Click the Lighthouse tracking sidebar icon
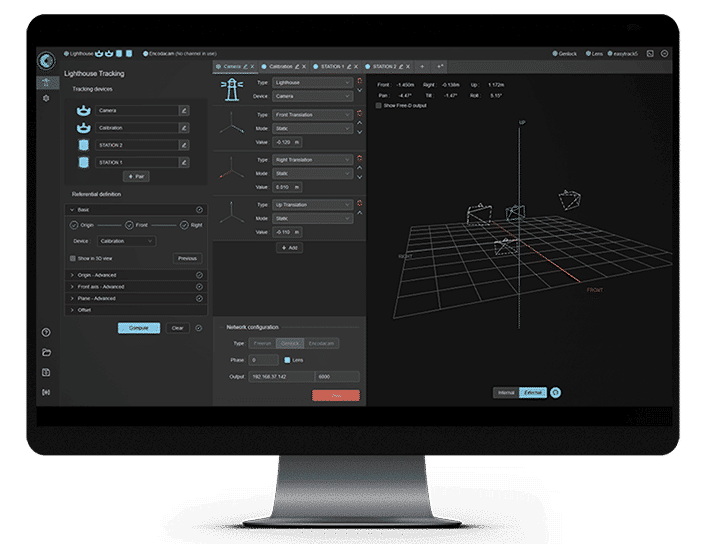 click(x=46, y=82)
